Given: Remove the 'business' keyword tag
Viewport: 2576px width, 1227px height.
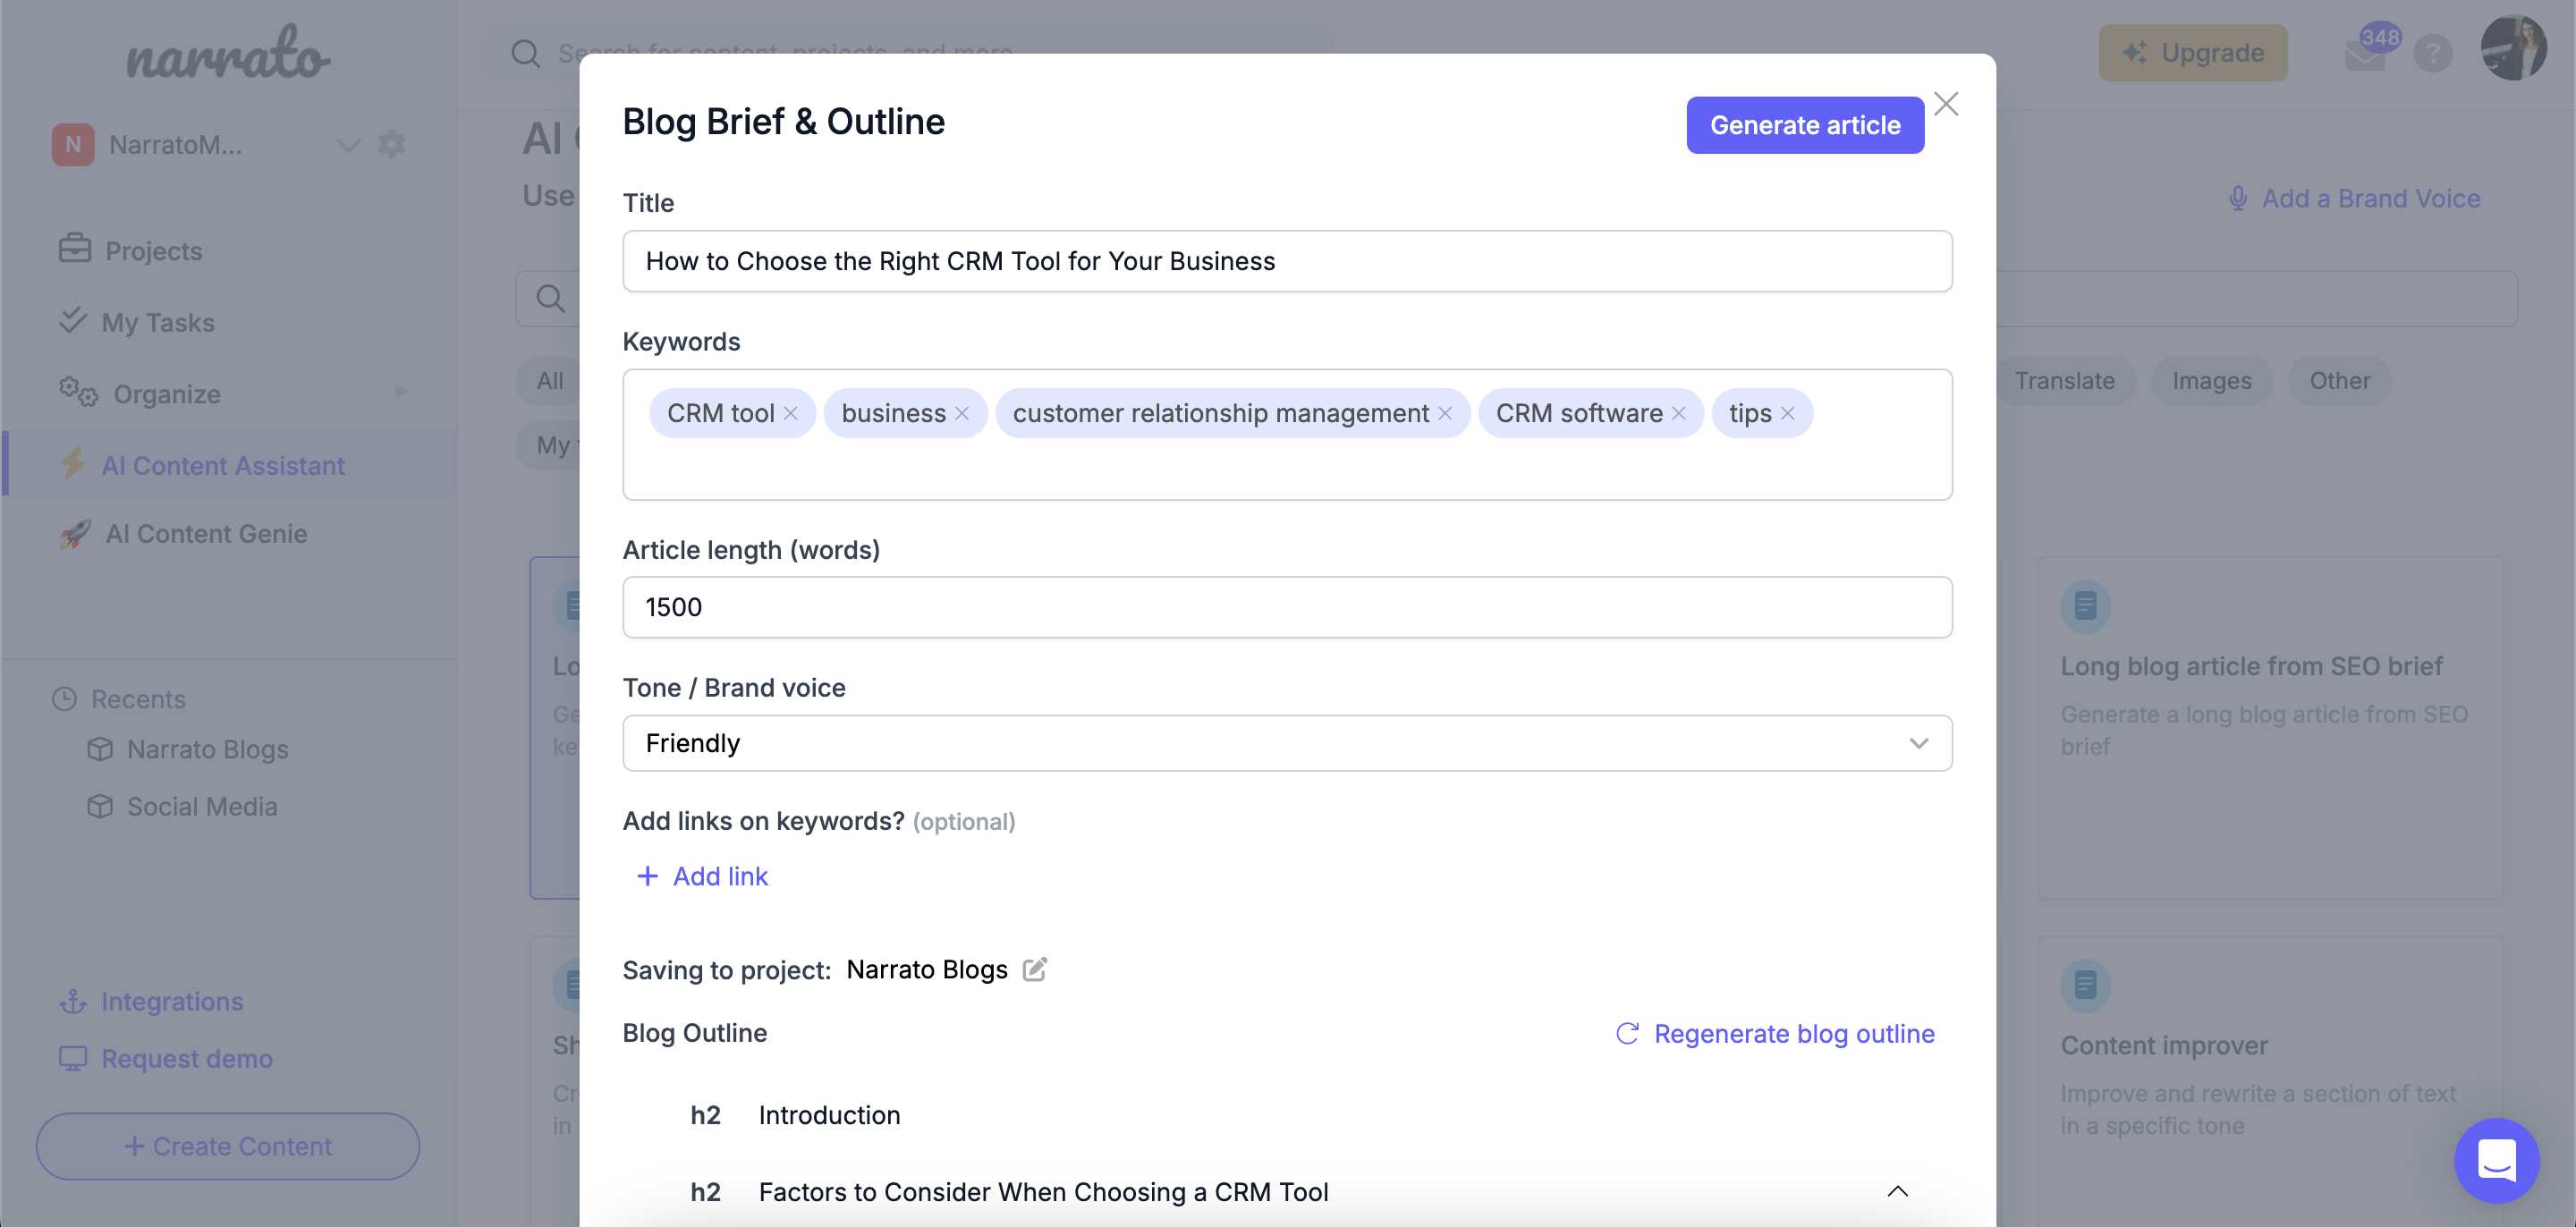Looking at the screenshot, I should tap(962, 413).
